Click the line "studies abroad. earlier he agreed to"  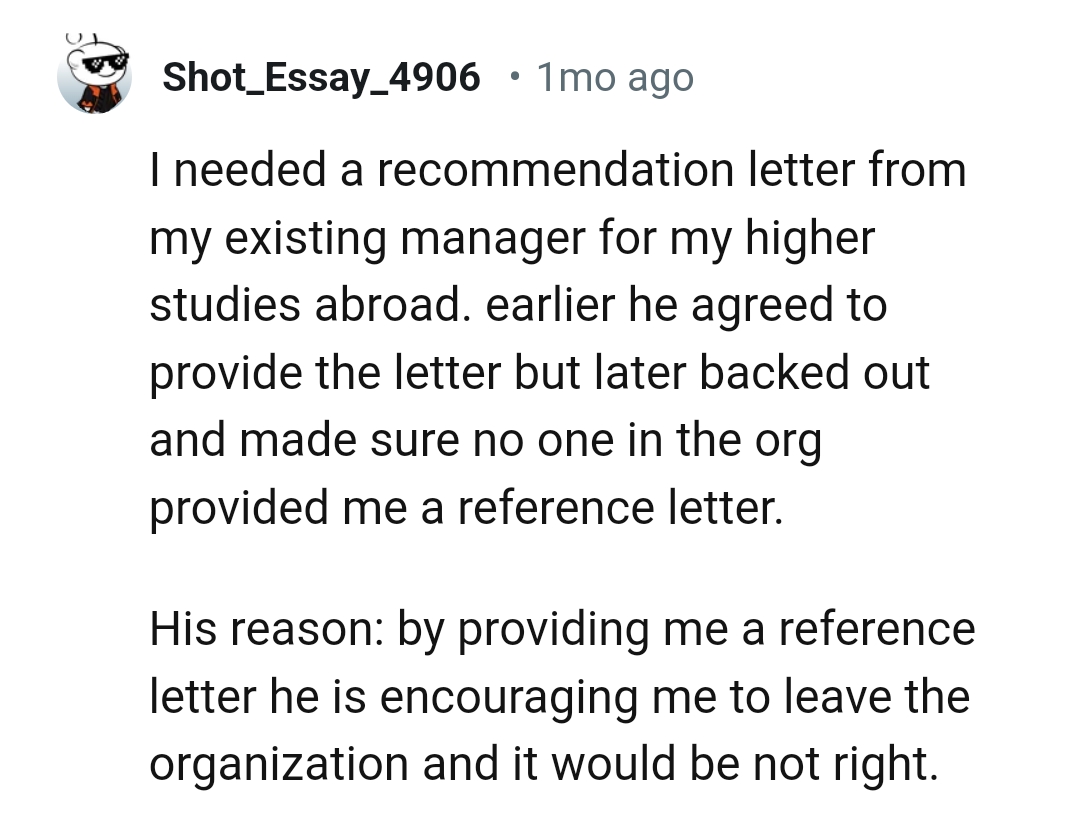tap(518, 305)
